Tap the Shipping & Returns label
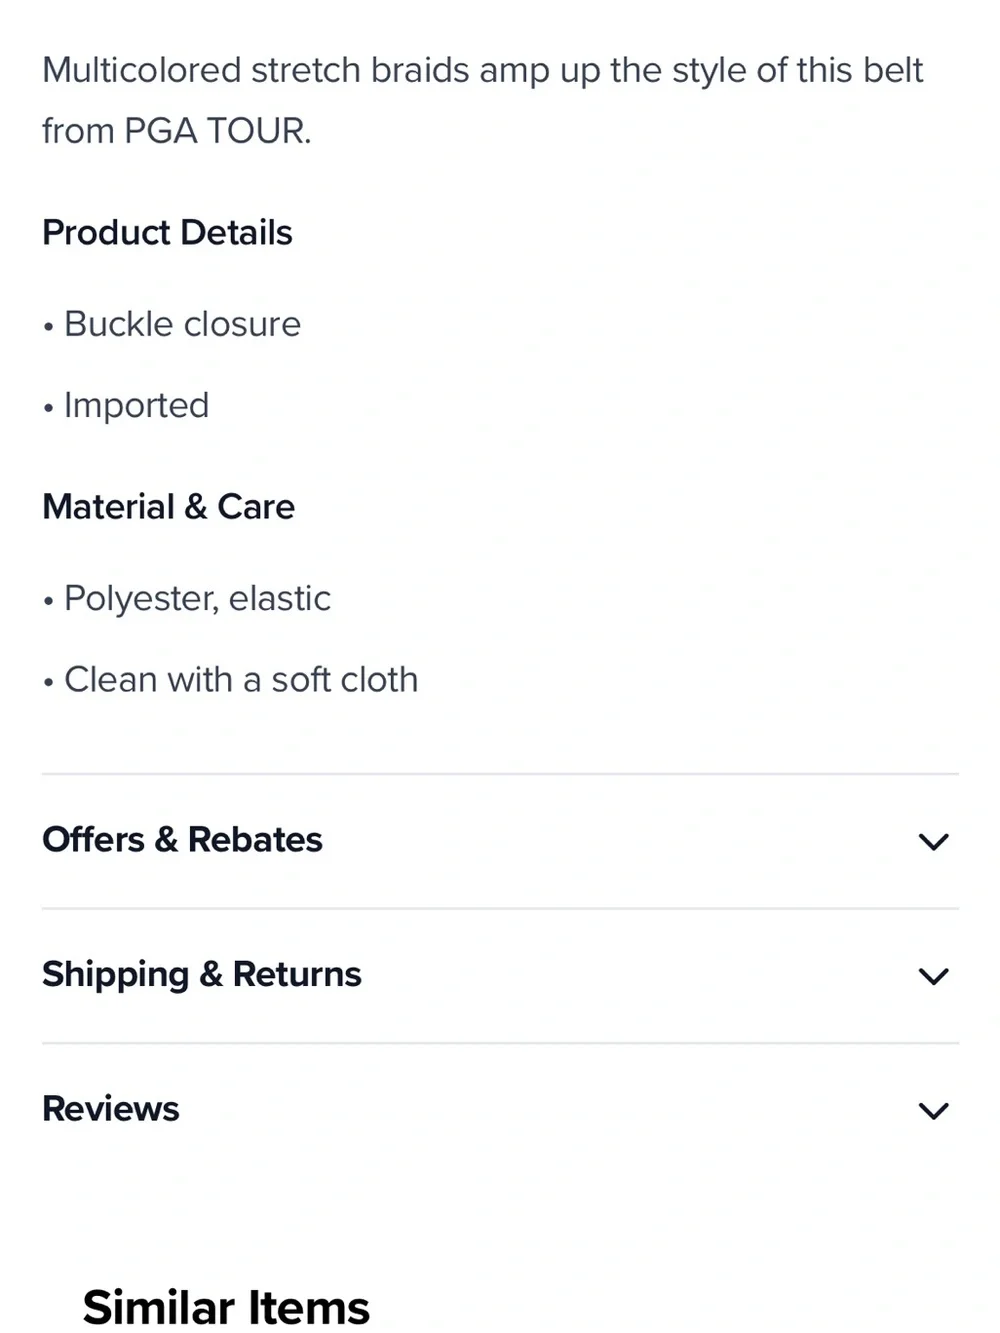This screenshot has width=1000, height=1333. (201, 975)
